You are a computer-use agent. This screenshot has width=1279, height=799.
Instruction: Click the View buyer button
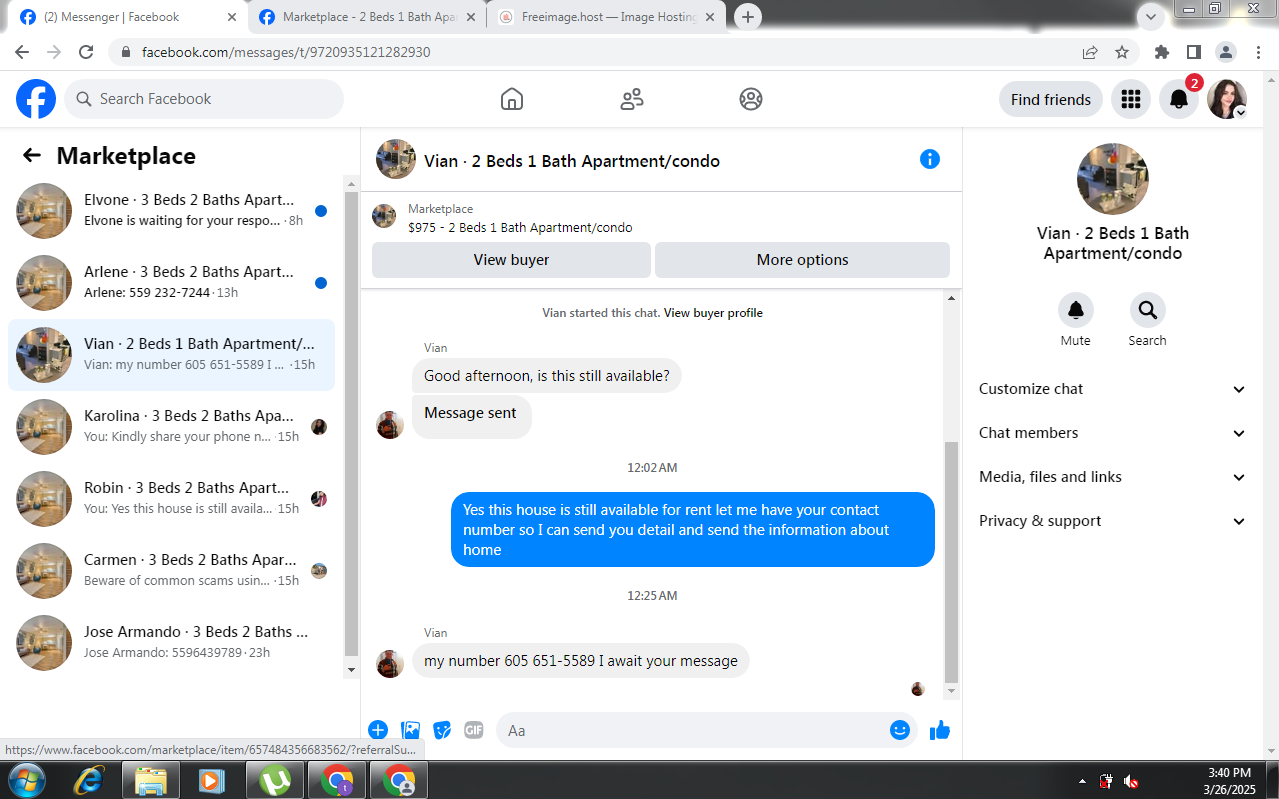pyautogui.click(x=511, y=260)
